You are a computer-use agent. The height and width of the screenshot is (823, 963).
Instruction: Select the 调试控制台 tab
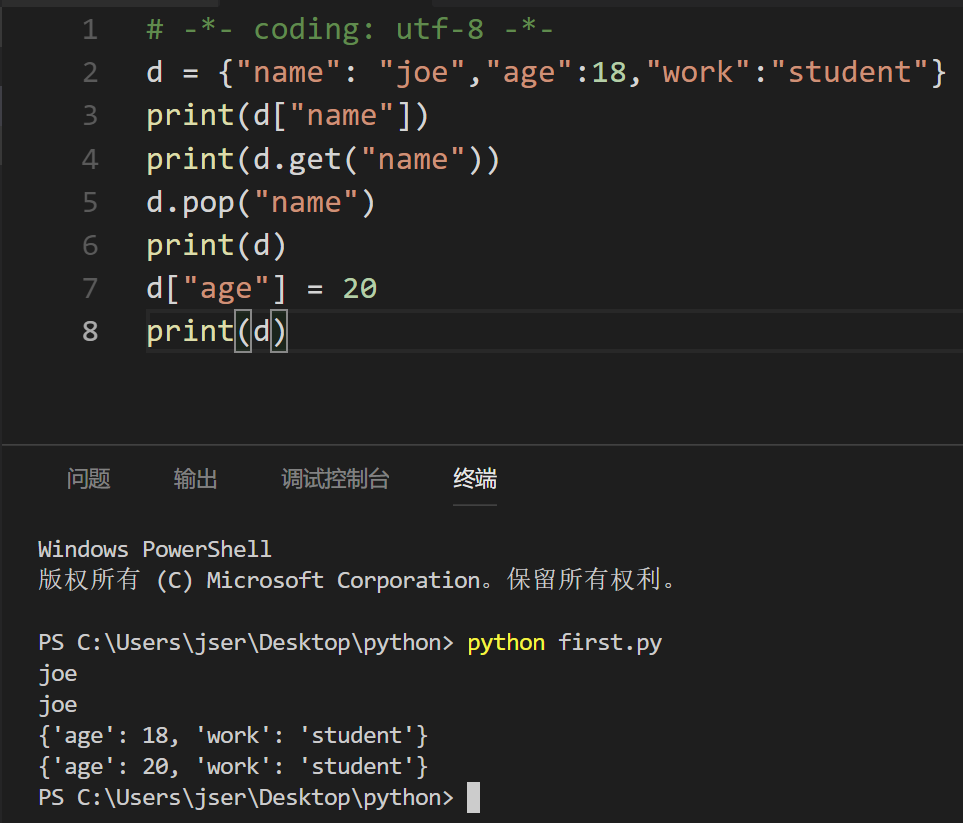pos(335,478)
